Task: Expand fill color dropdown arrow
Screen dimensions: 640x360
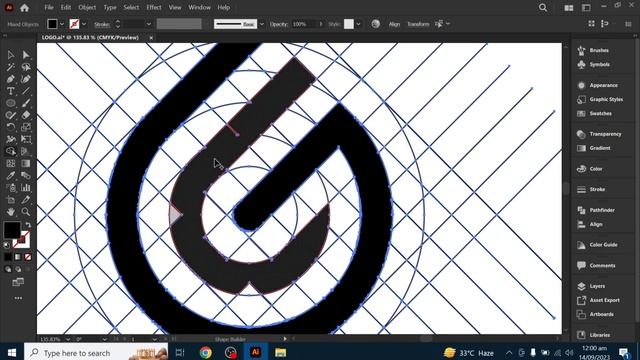Action: pyautogui.click(x=62, y=24)
